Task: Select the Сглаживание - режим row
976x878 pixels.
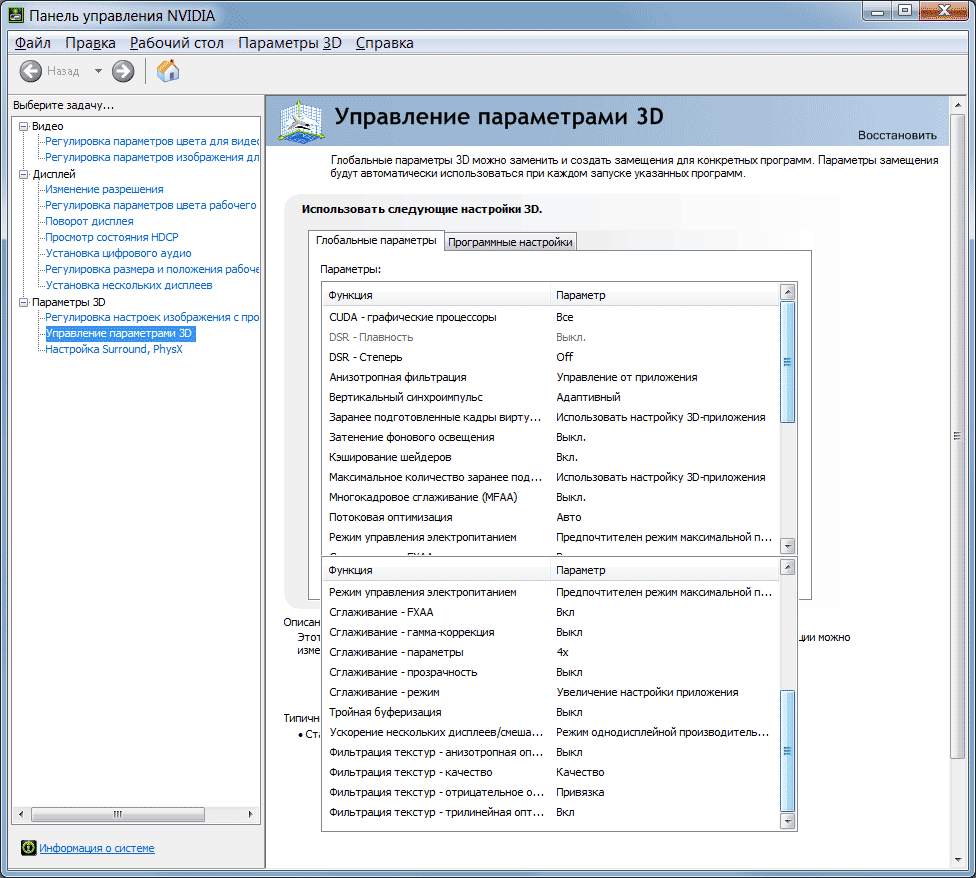Action: (551, 692)
